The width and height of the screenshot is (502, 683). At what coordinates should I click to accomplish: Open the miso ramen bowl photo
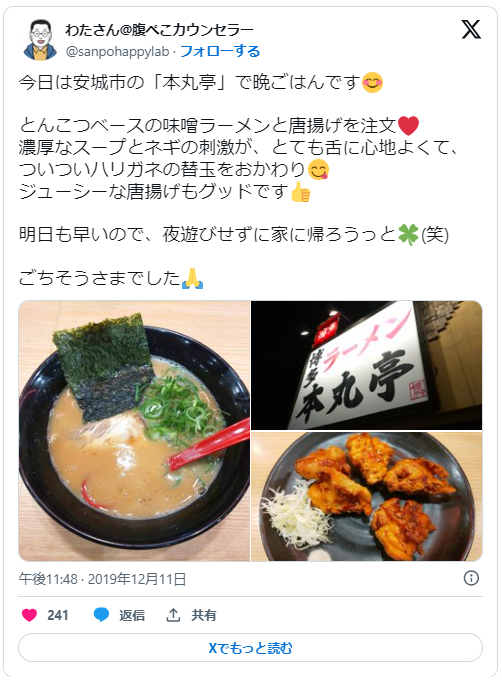134,431
